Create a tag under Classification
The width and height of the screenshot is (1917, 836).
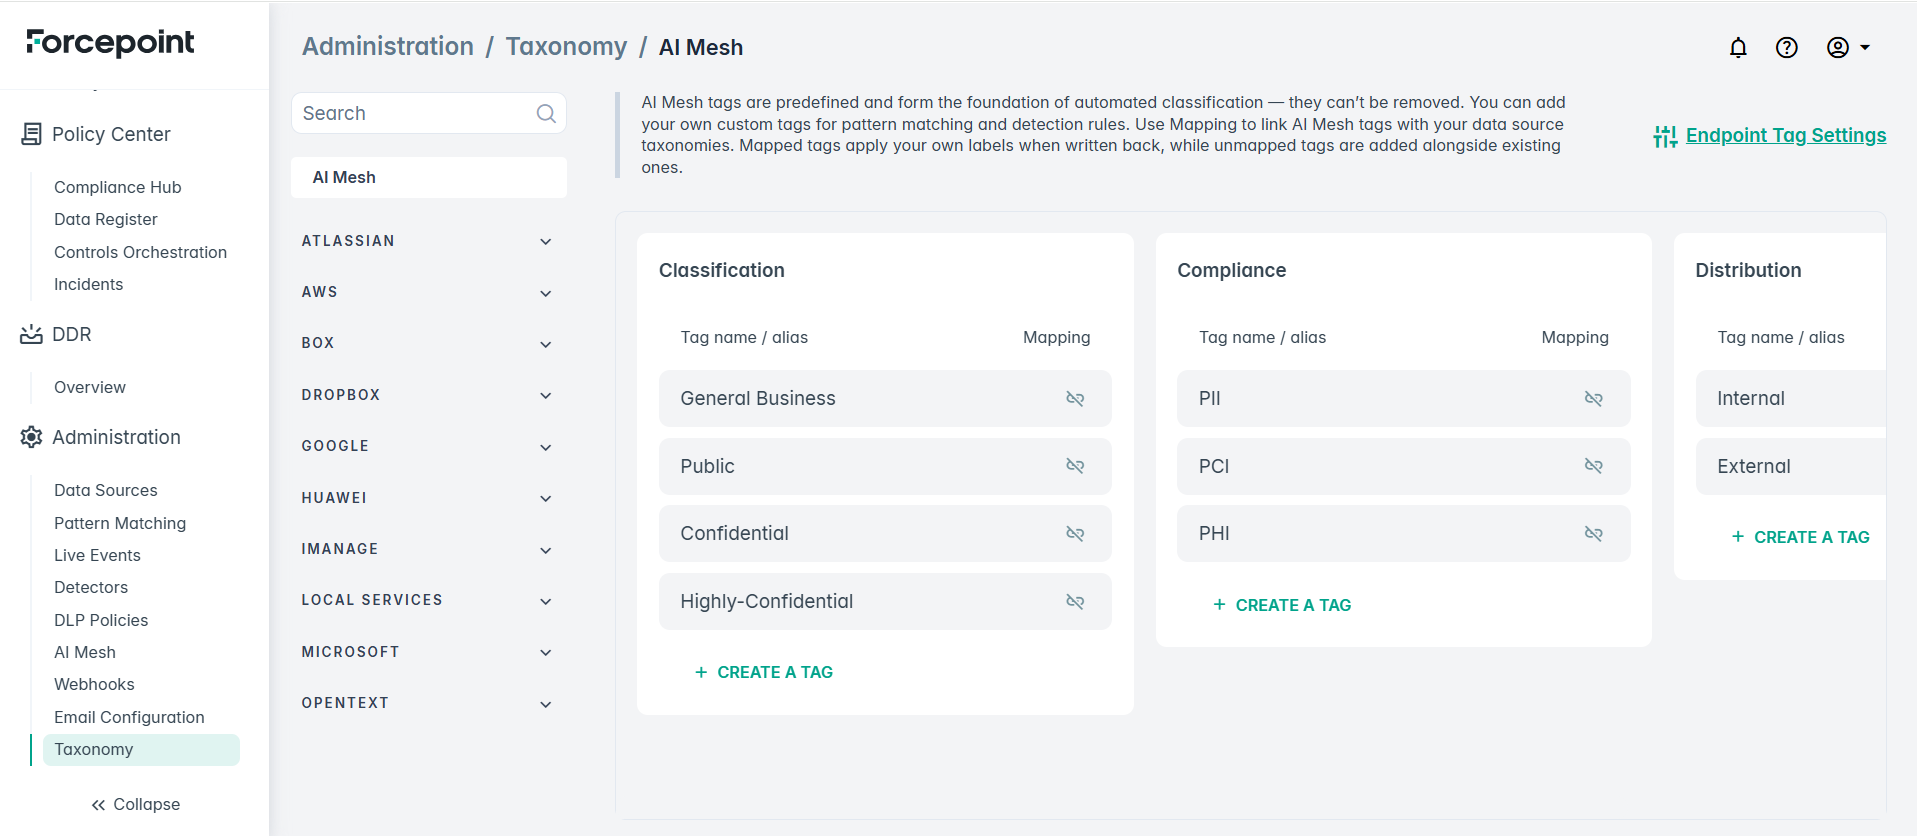pos(764,672)
